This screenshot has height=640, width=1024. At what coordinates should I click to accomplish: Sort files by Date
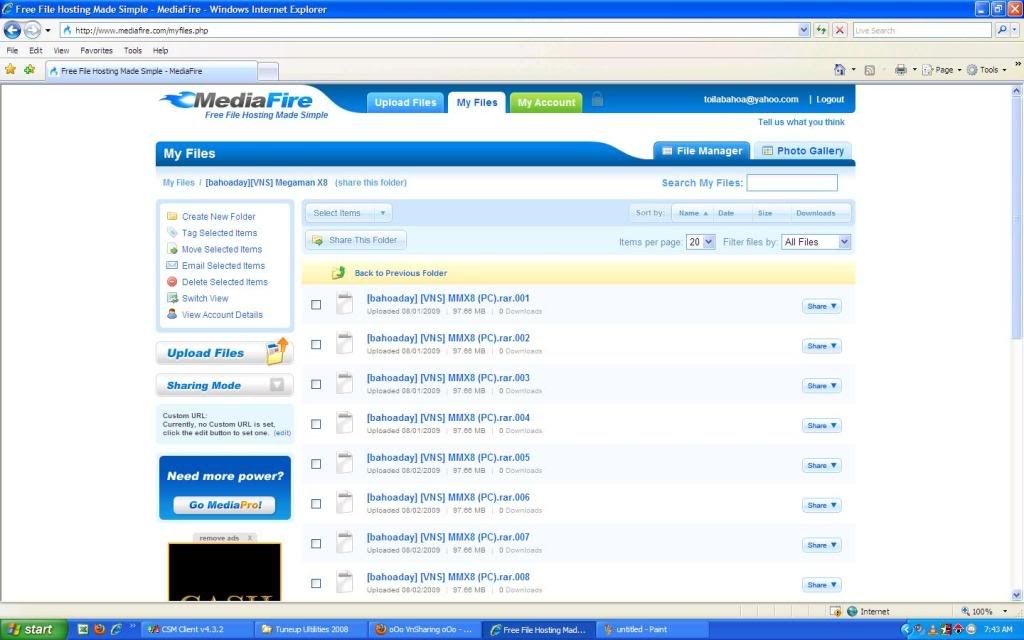(726, 213)
